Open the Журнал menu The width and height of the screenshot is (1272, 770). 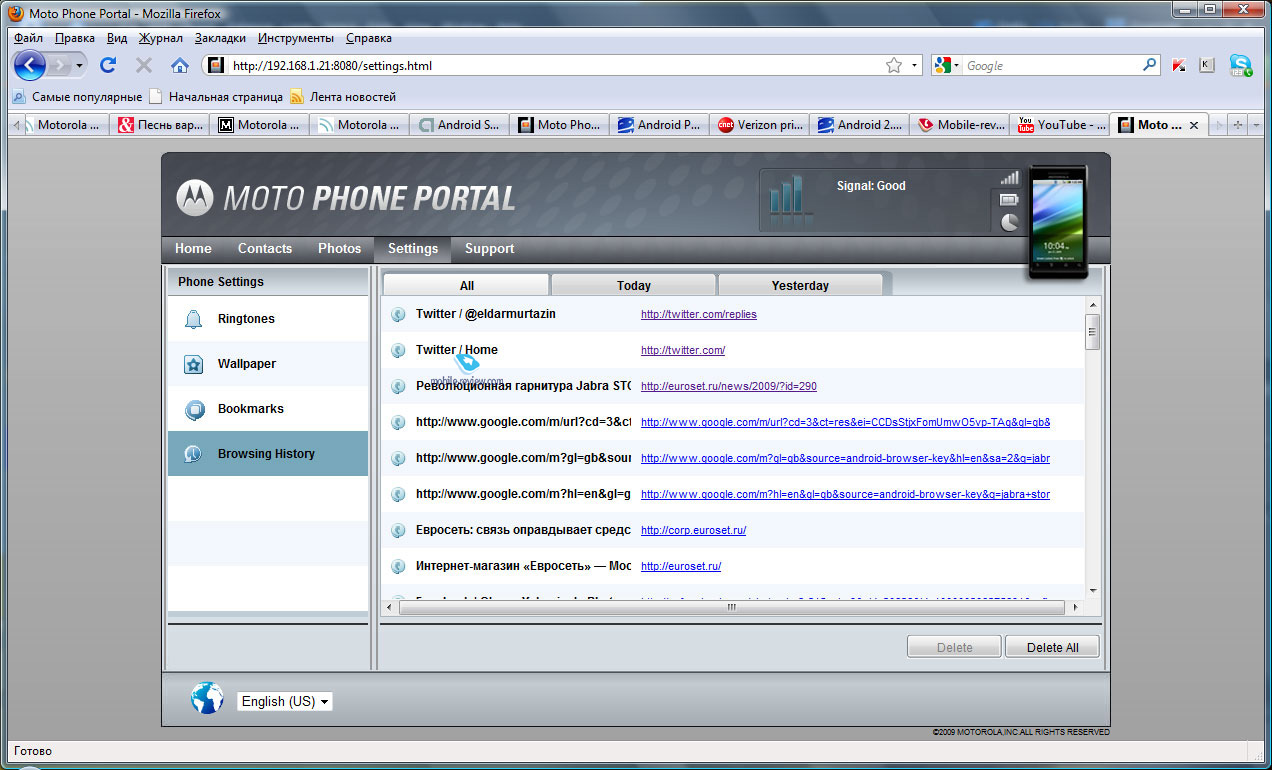click(x=160, y=38)
